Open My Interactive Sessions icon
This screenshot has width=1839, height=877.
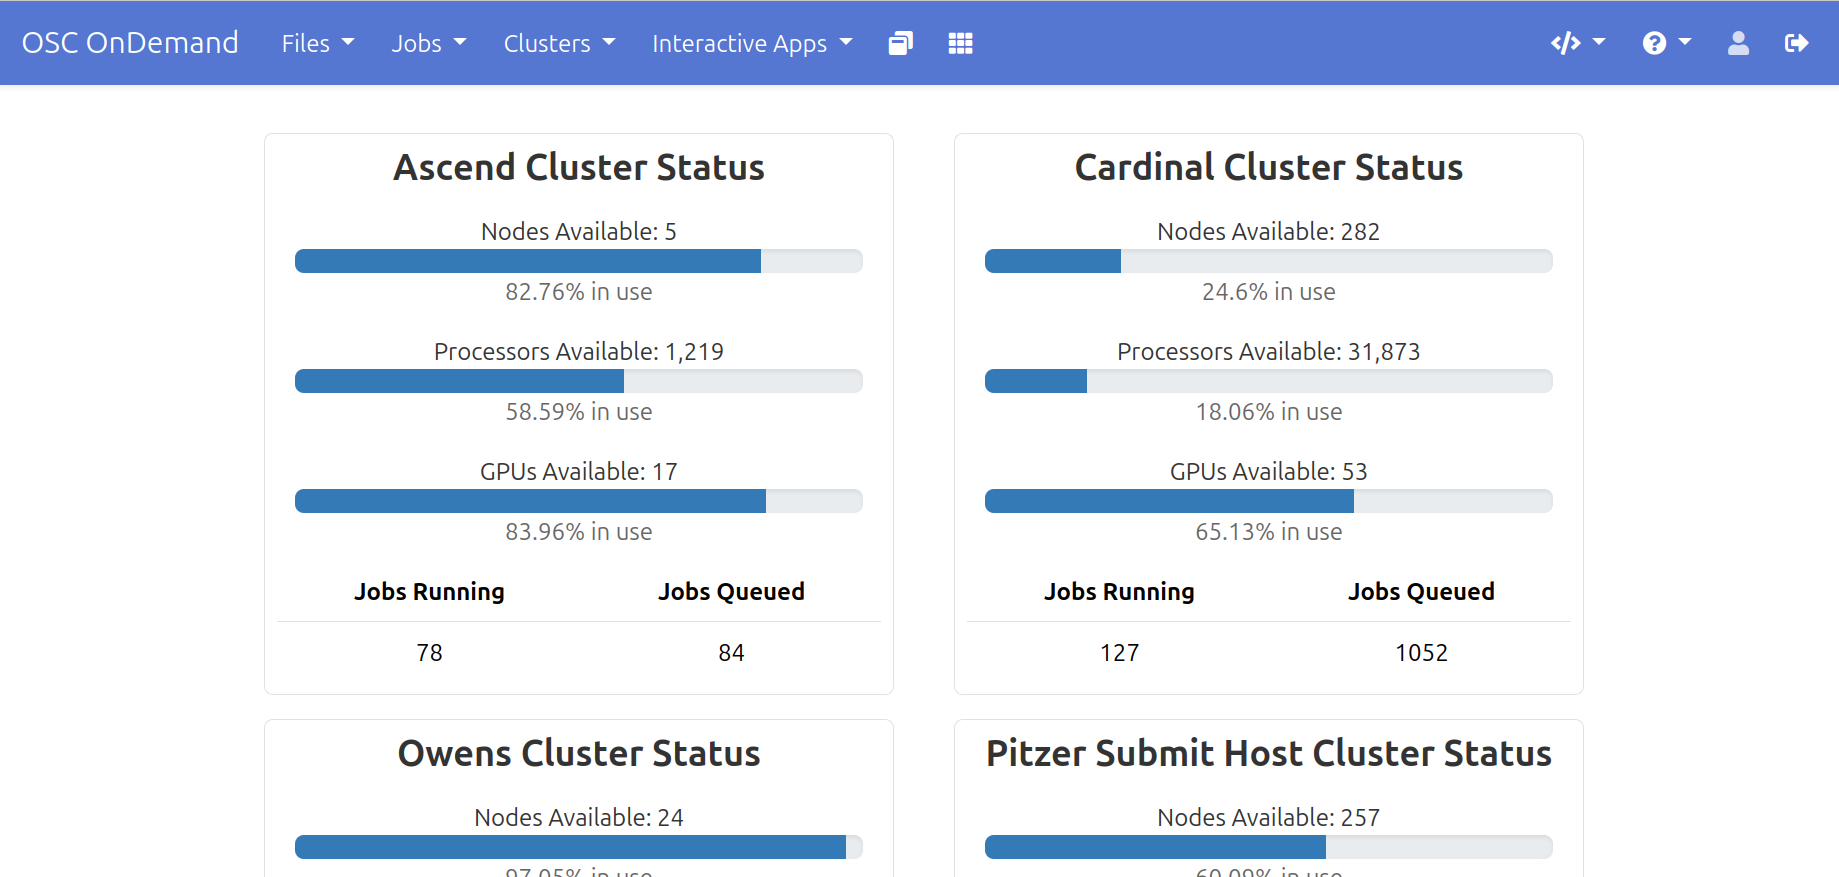pos(900,43)
